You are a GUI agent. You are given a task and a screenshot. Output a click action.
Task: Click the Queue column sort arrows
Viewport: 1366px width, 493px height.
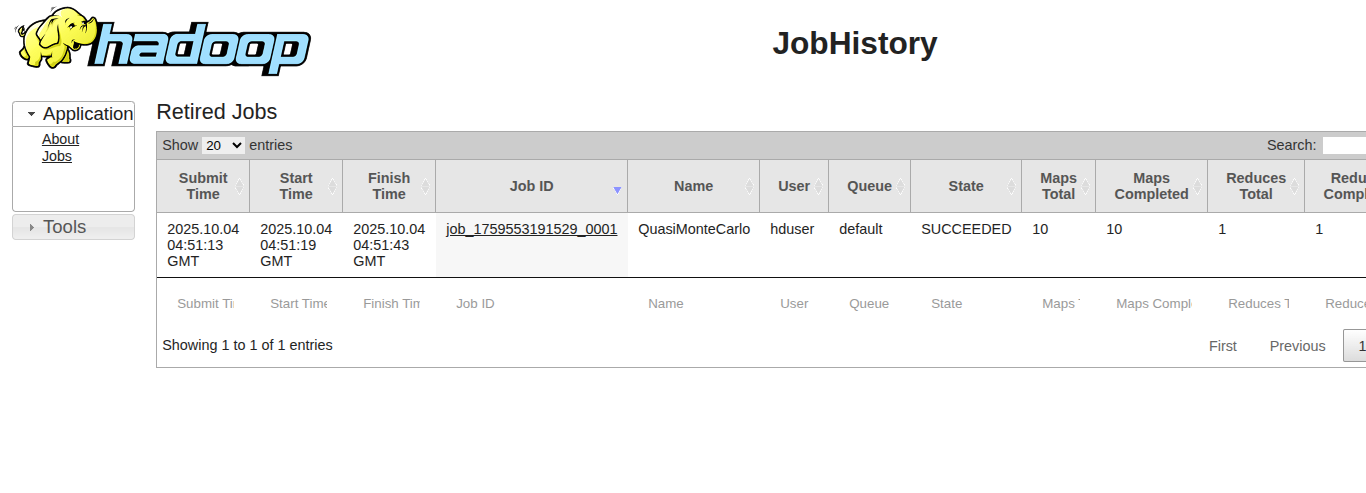900,187
